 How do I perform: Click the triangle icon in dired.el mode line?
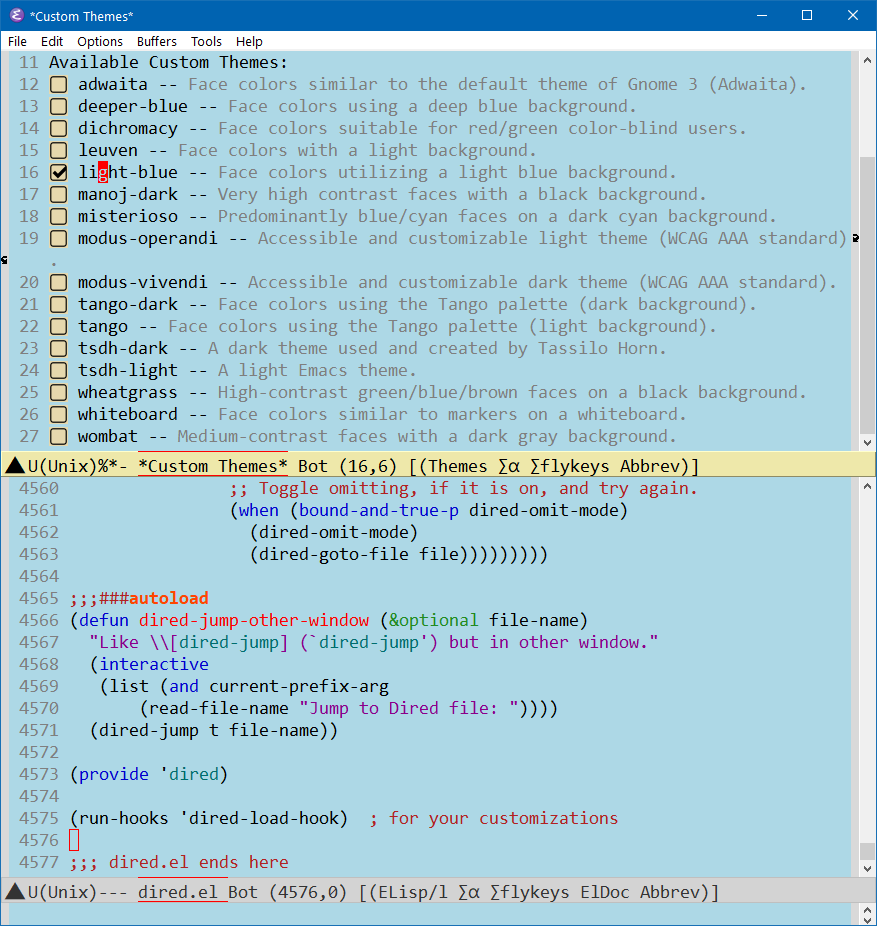coord(15,892)
